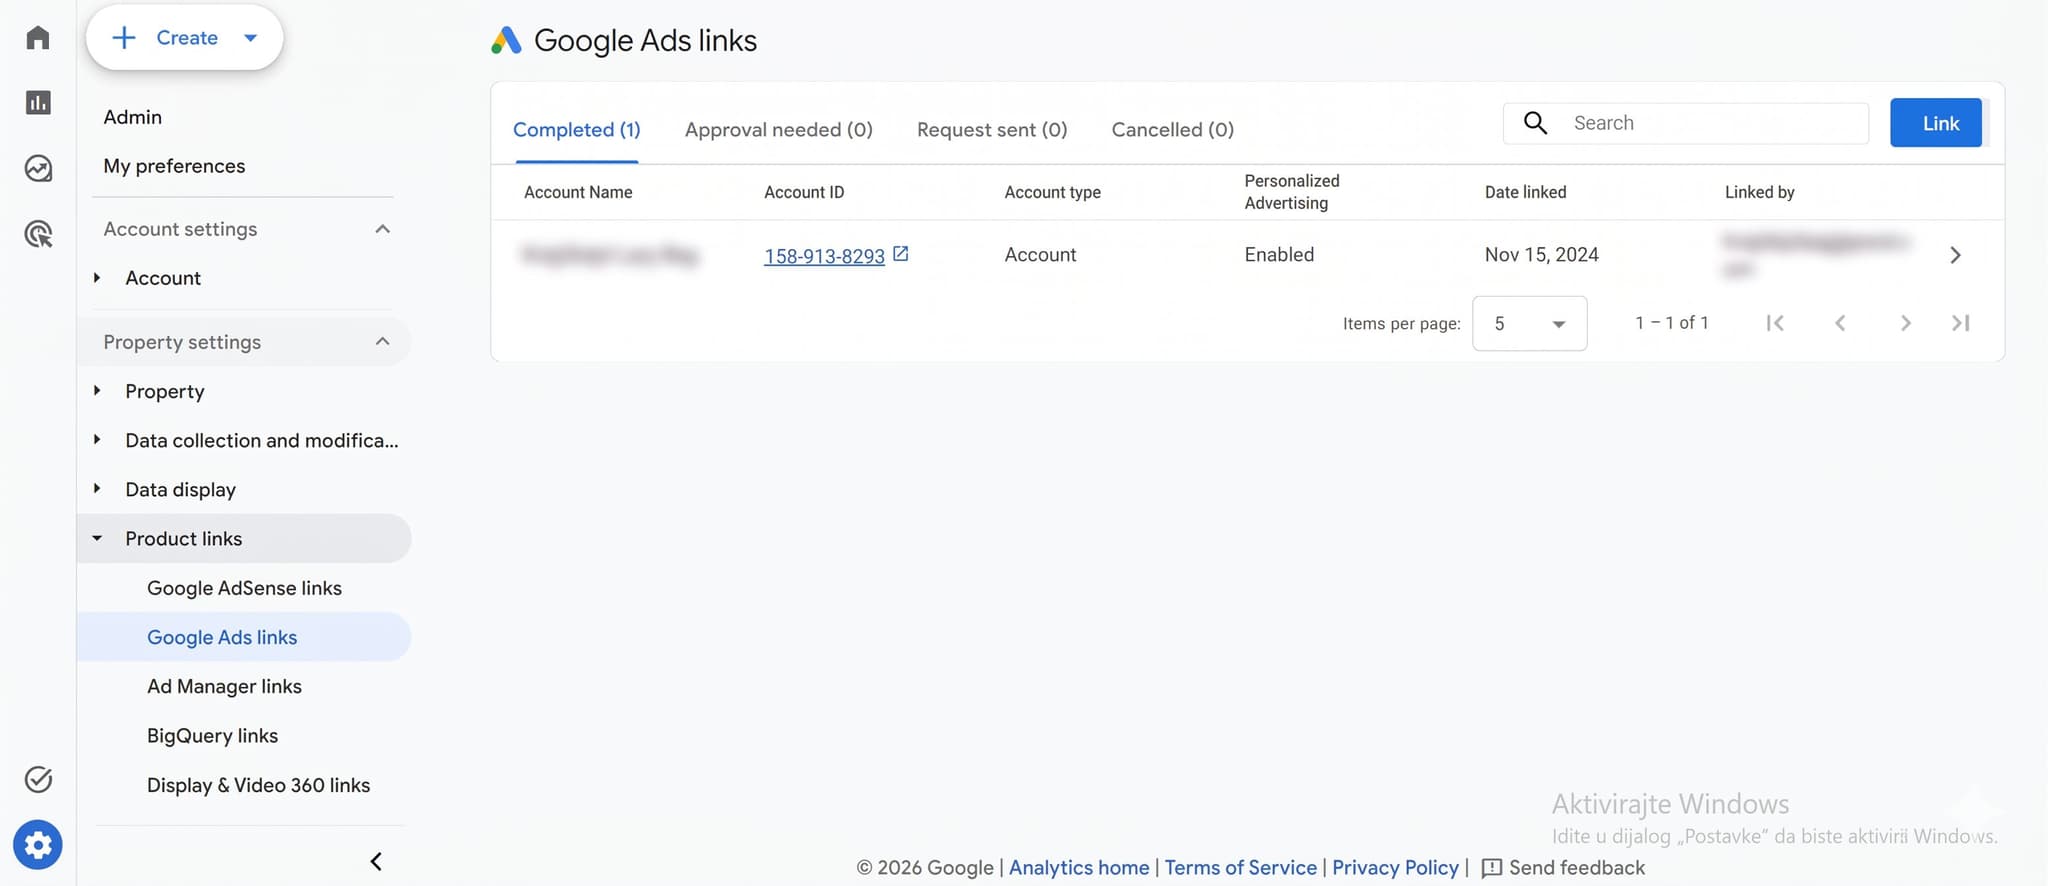2048x886 pixels.
Task: Open the Advertising icon in left rail
Action: pyautogui.click(x=38, y=234)
